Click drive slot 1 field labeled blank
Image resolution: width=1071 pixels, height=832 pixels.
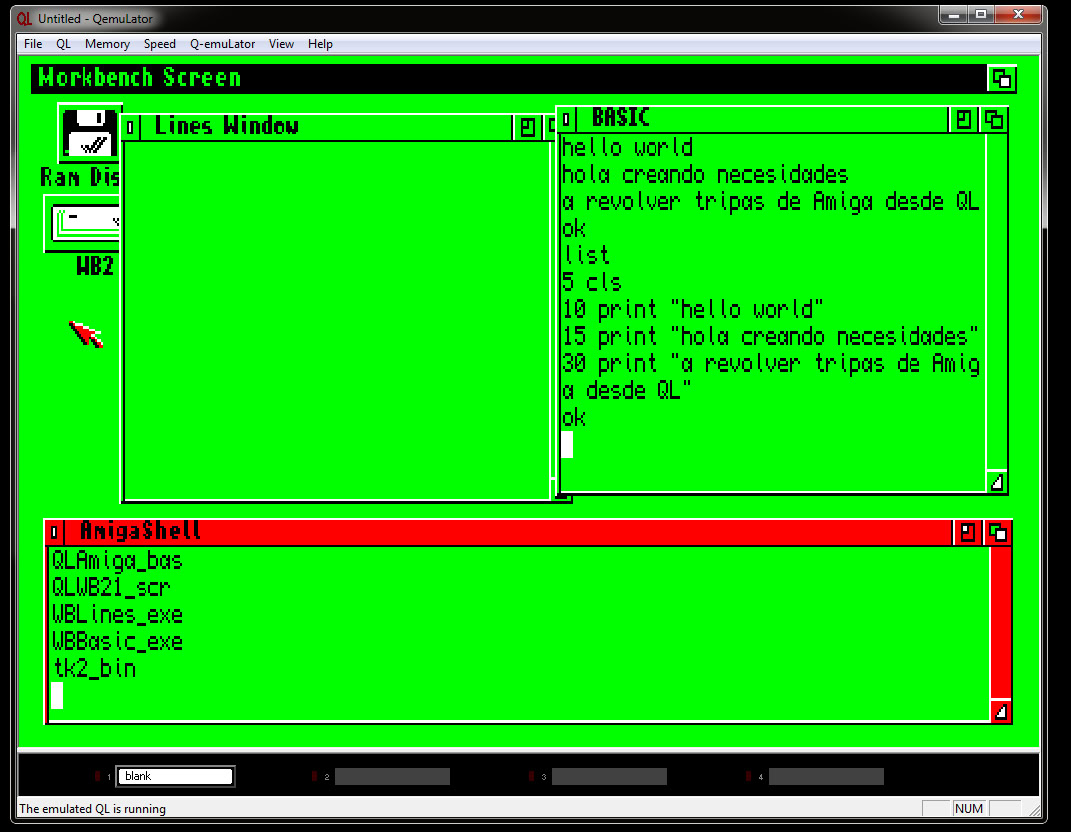click(x=176, y=776)
